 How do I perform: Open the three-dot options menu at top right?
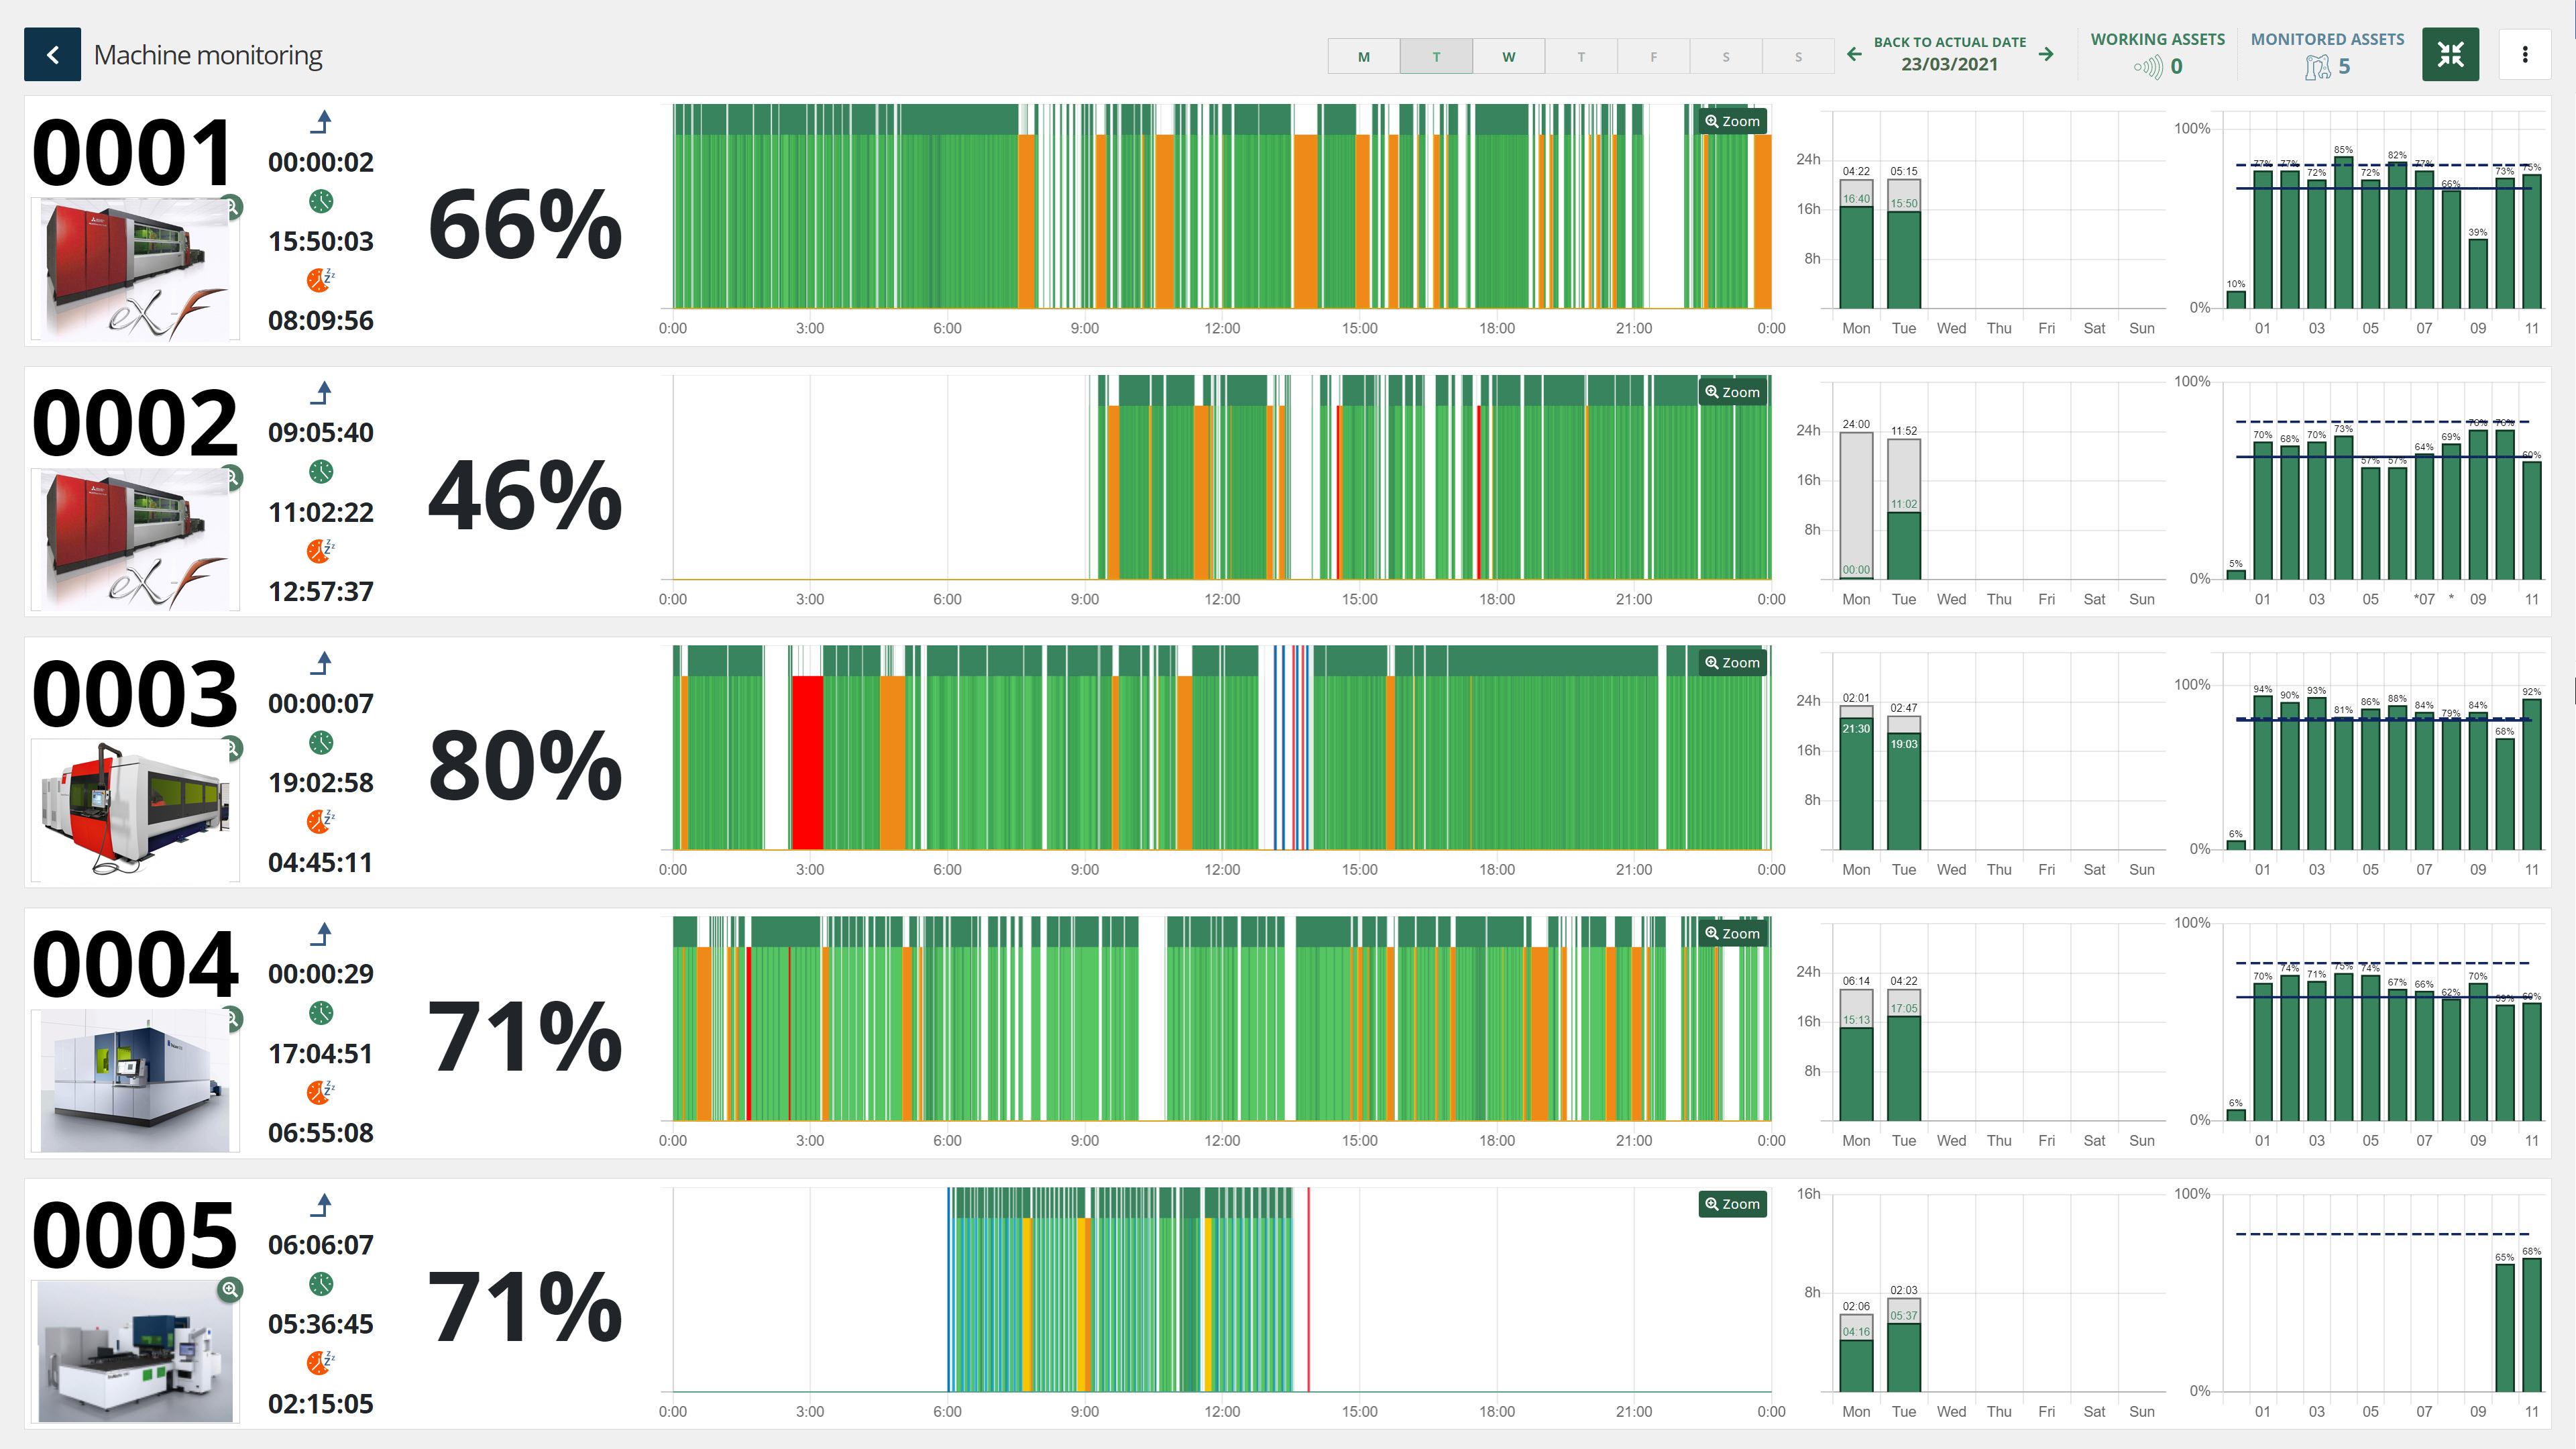(x=2524, y=54)
